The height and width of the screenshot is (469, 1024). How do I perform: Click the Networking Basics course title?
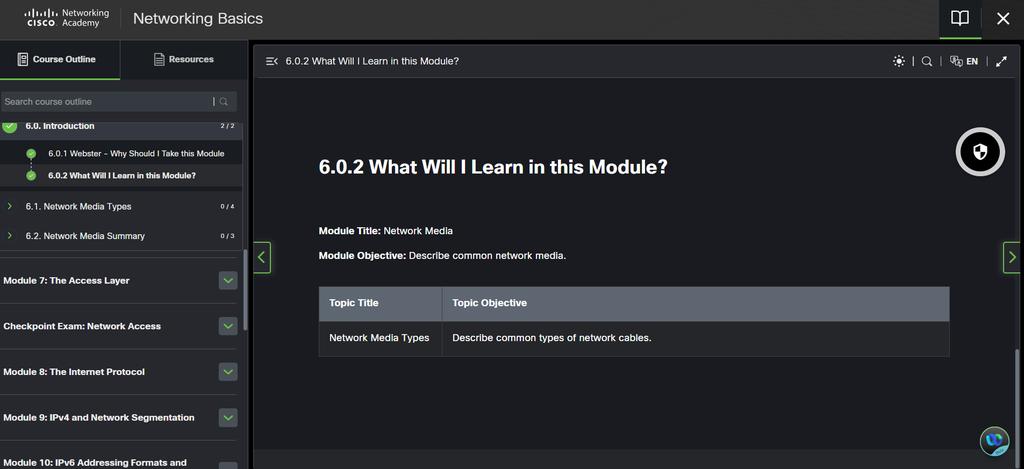click(x=198, y=18)
